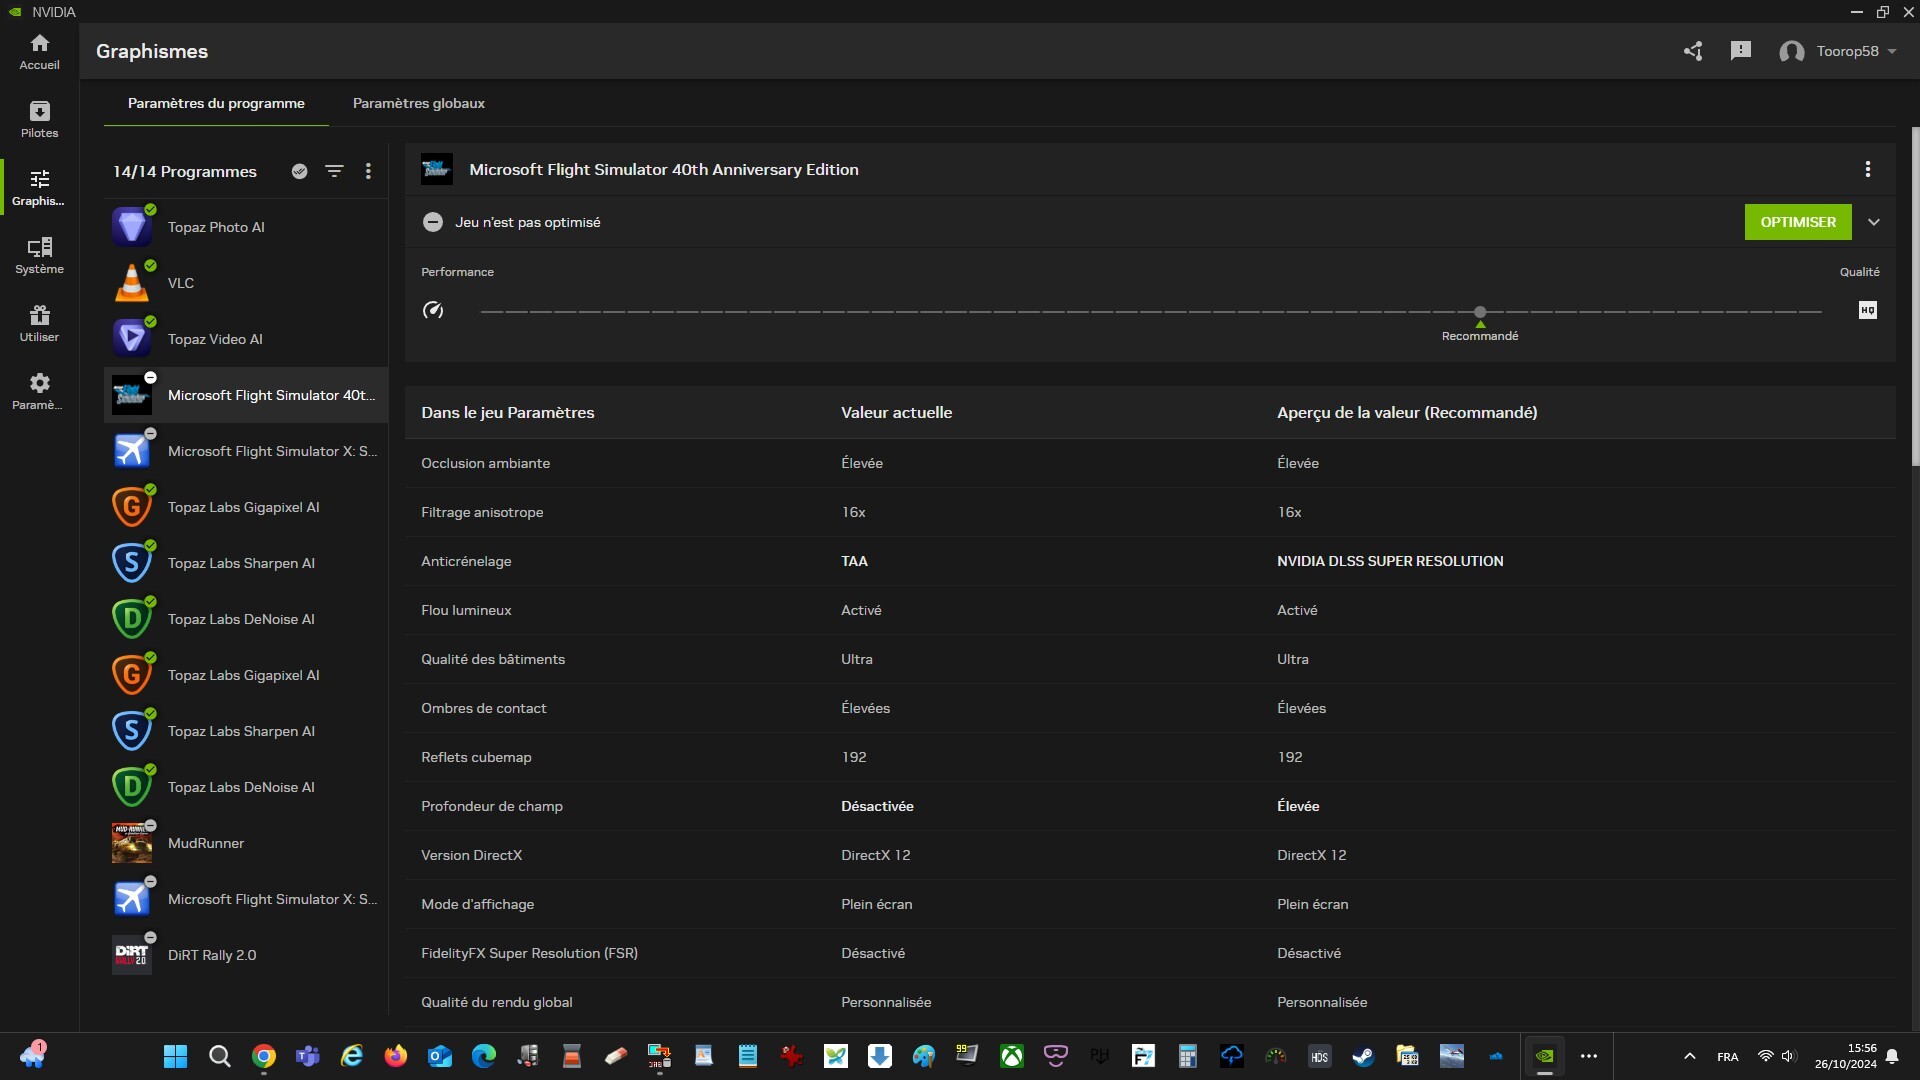
Task: Open the Accueil home sidebar icon
Action: click(x=39, y=51)
